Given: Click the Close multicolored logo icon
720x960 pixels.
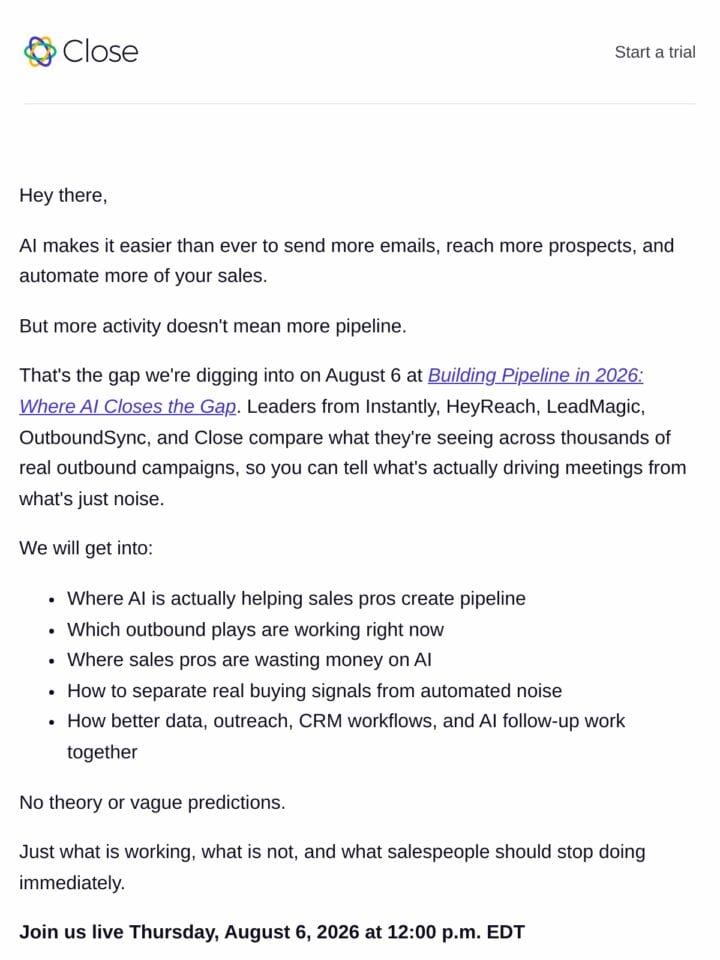Looking at the screenshot, I should click(40, 51).
